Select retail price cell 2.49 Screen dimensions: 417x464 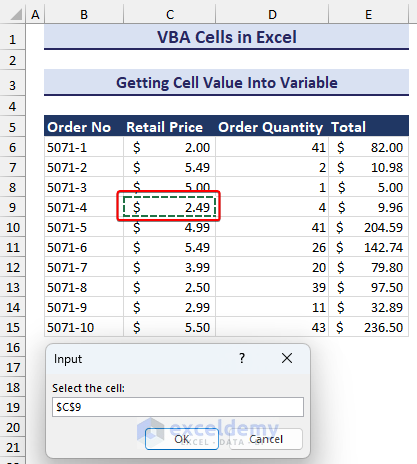(169, 207)
